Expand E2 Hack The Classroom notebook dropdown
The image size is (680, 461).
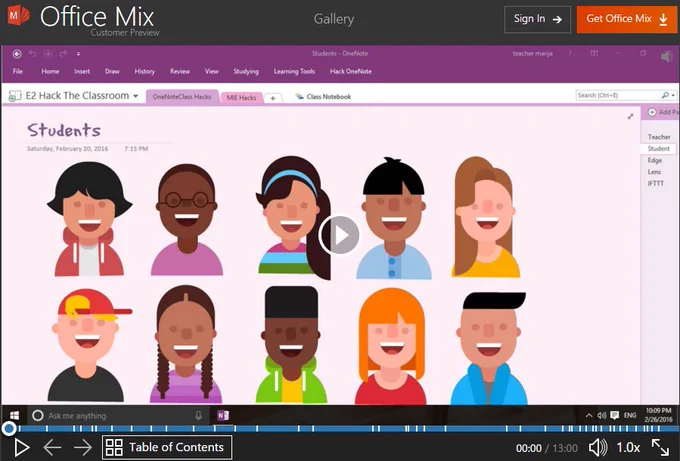point(135,96)
